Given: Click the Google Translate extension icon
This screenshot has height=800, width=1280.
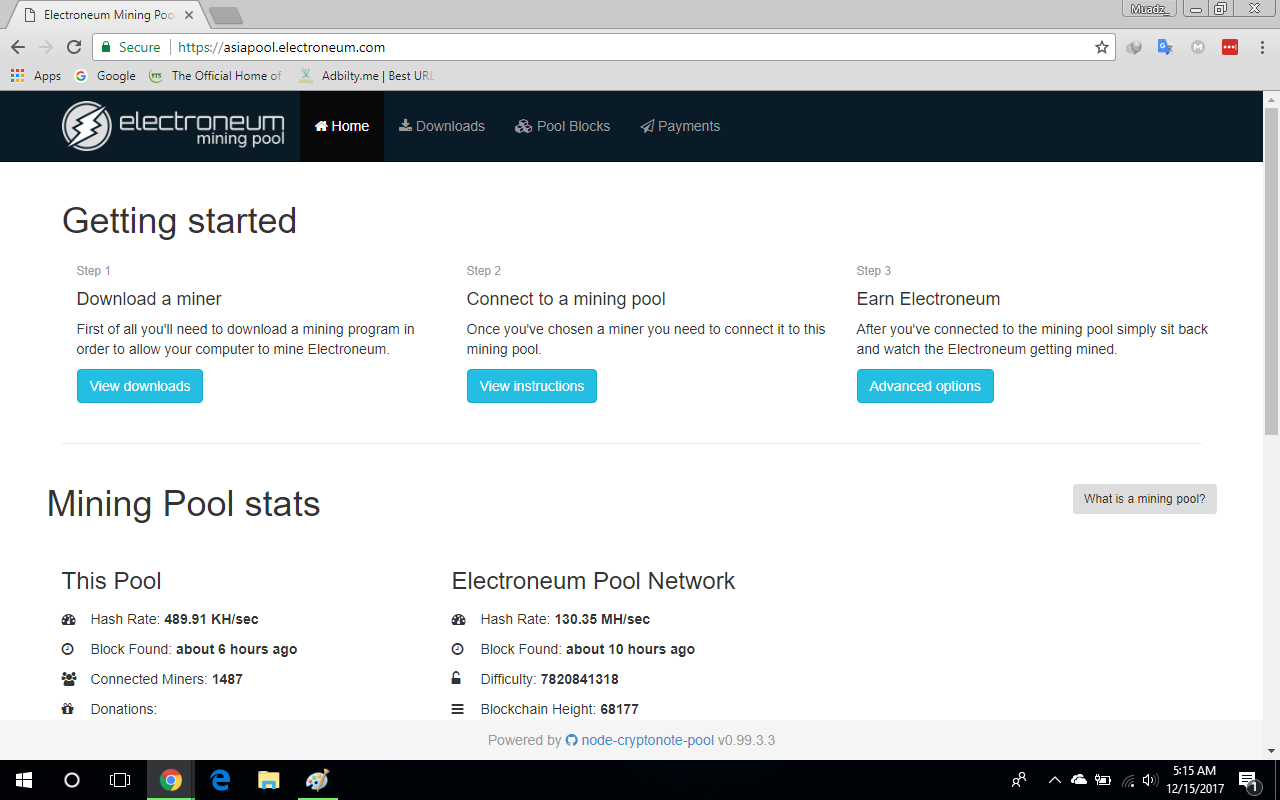Looking at the screenshot, I should pos(1166,47).
